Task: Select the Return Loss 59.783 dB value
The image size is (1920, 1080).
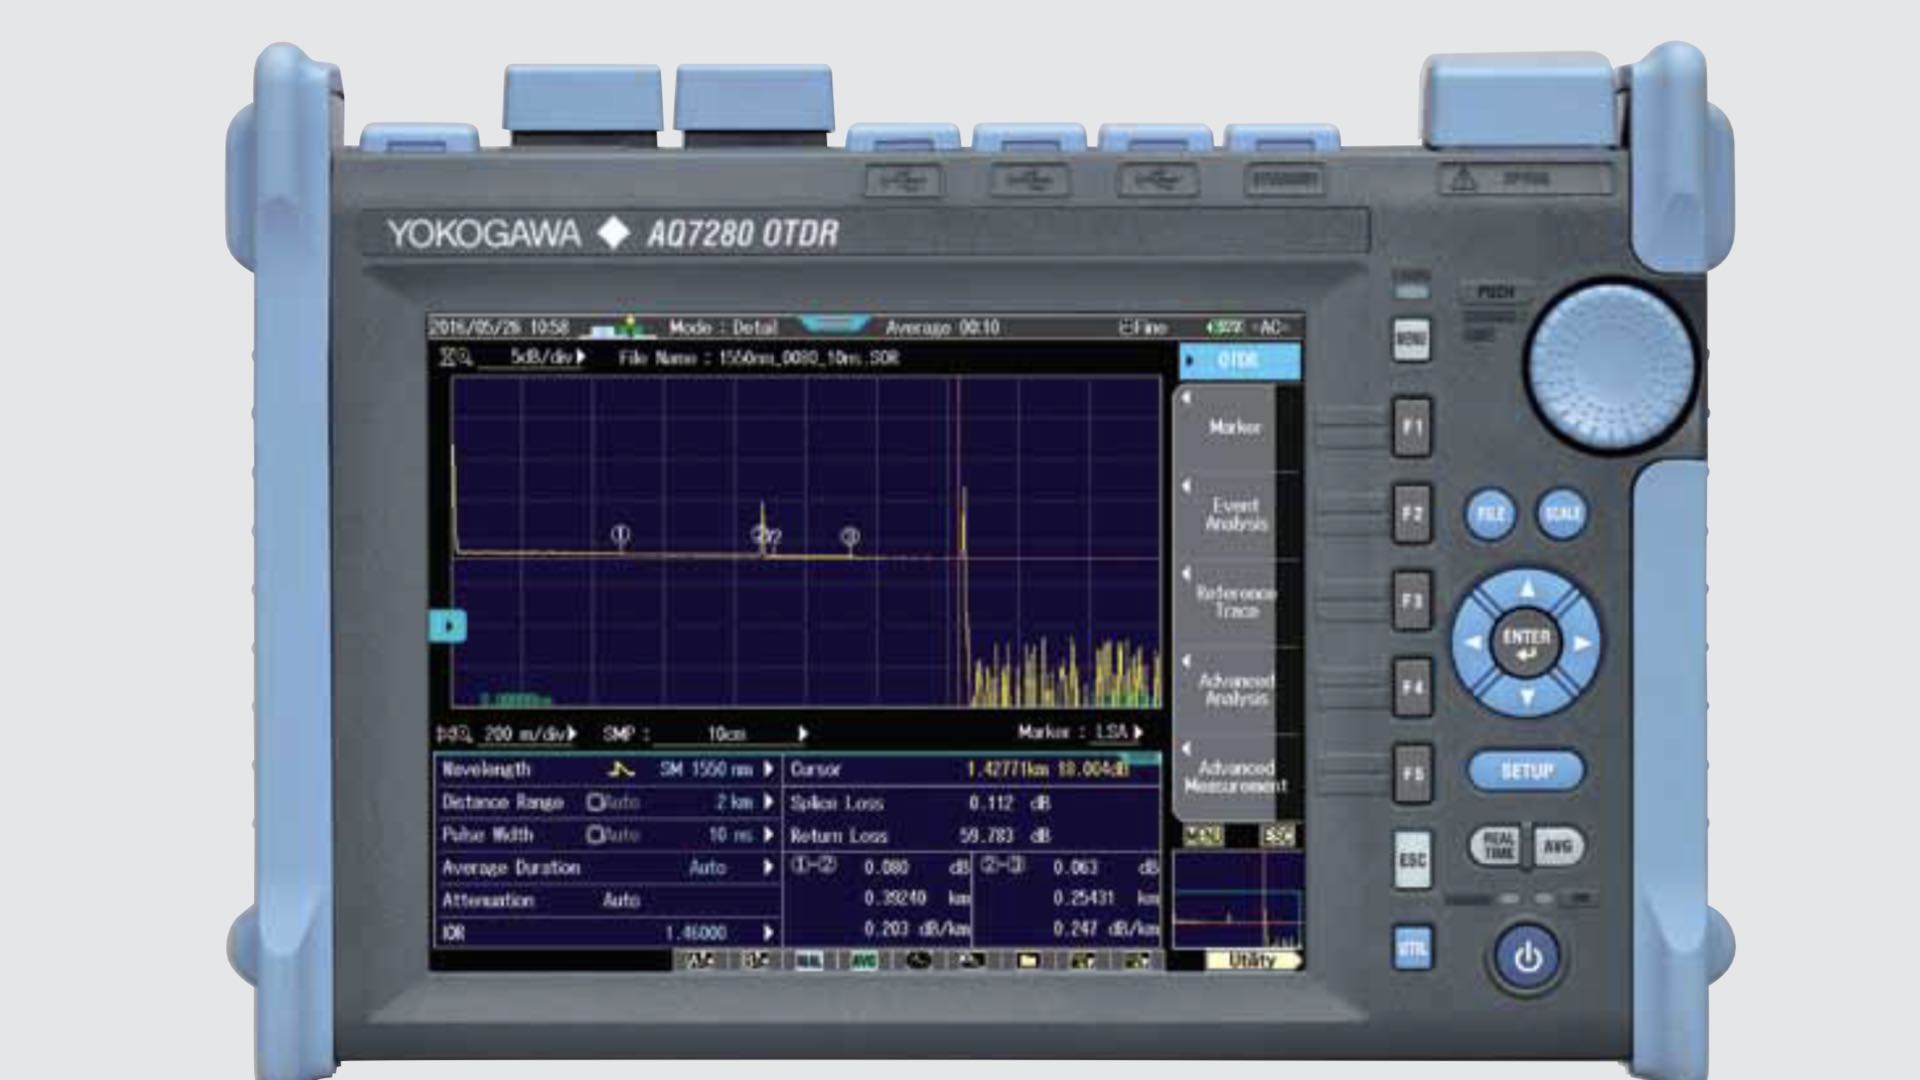Action: 1005,836
